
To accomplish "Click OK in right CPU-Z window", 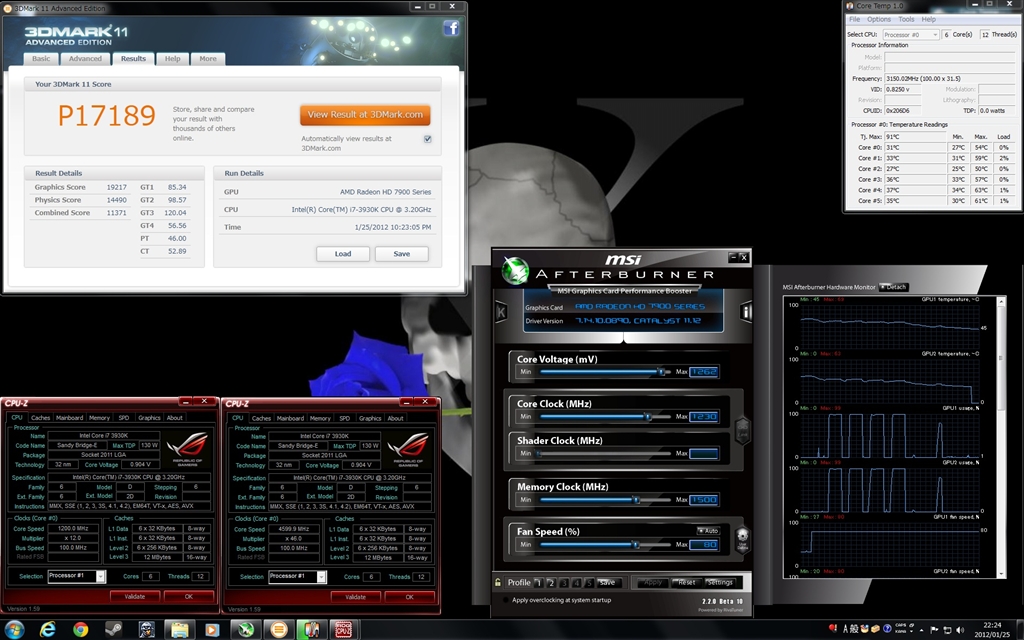I will [x=409, y=597].
